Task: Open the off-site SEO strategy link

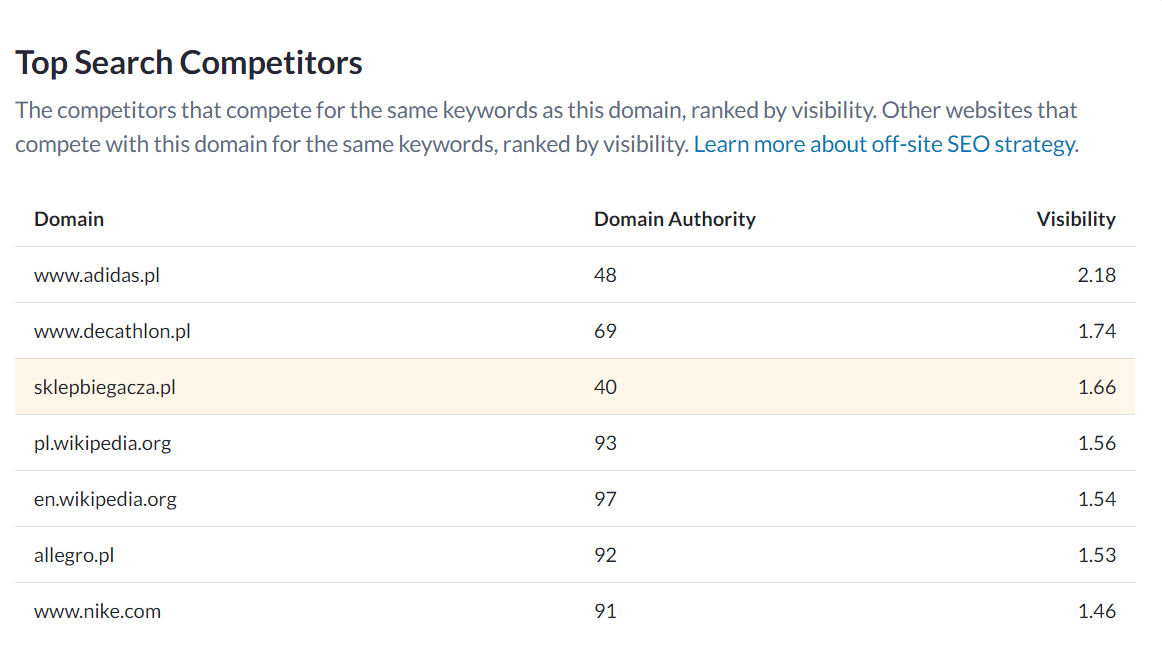Action: (x=886, y=144)
